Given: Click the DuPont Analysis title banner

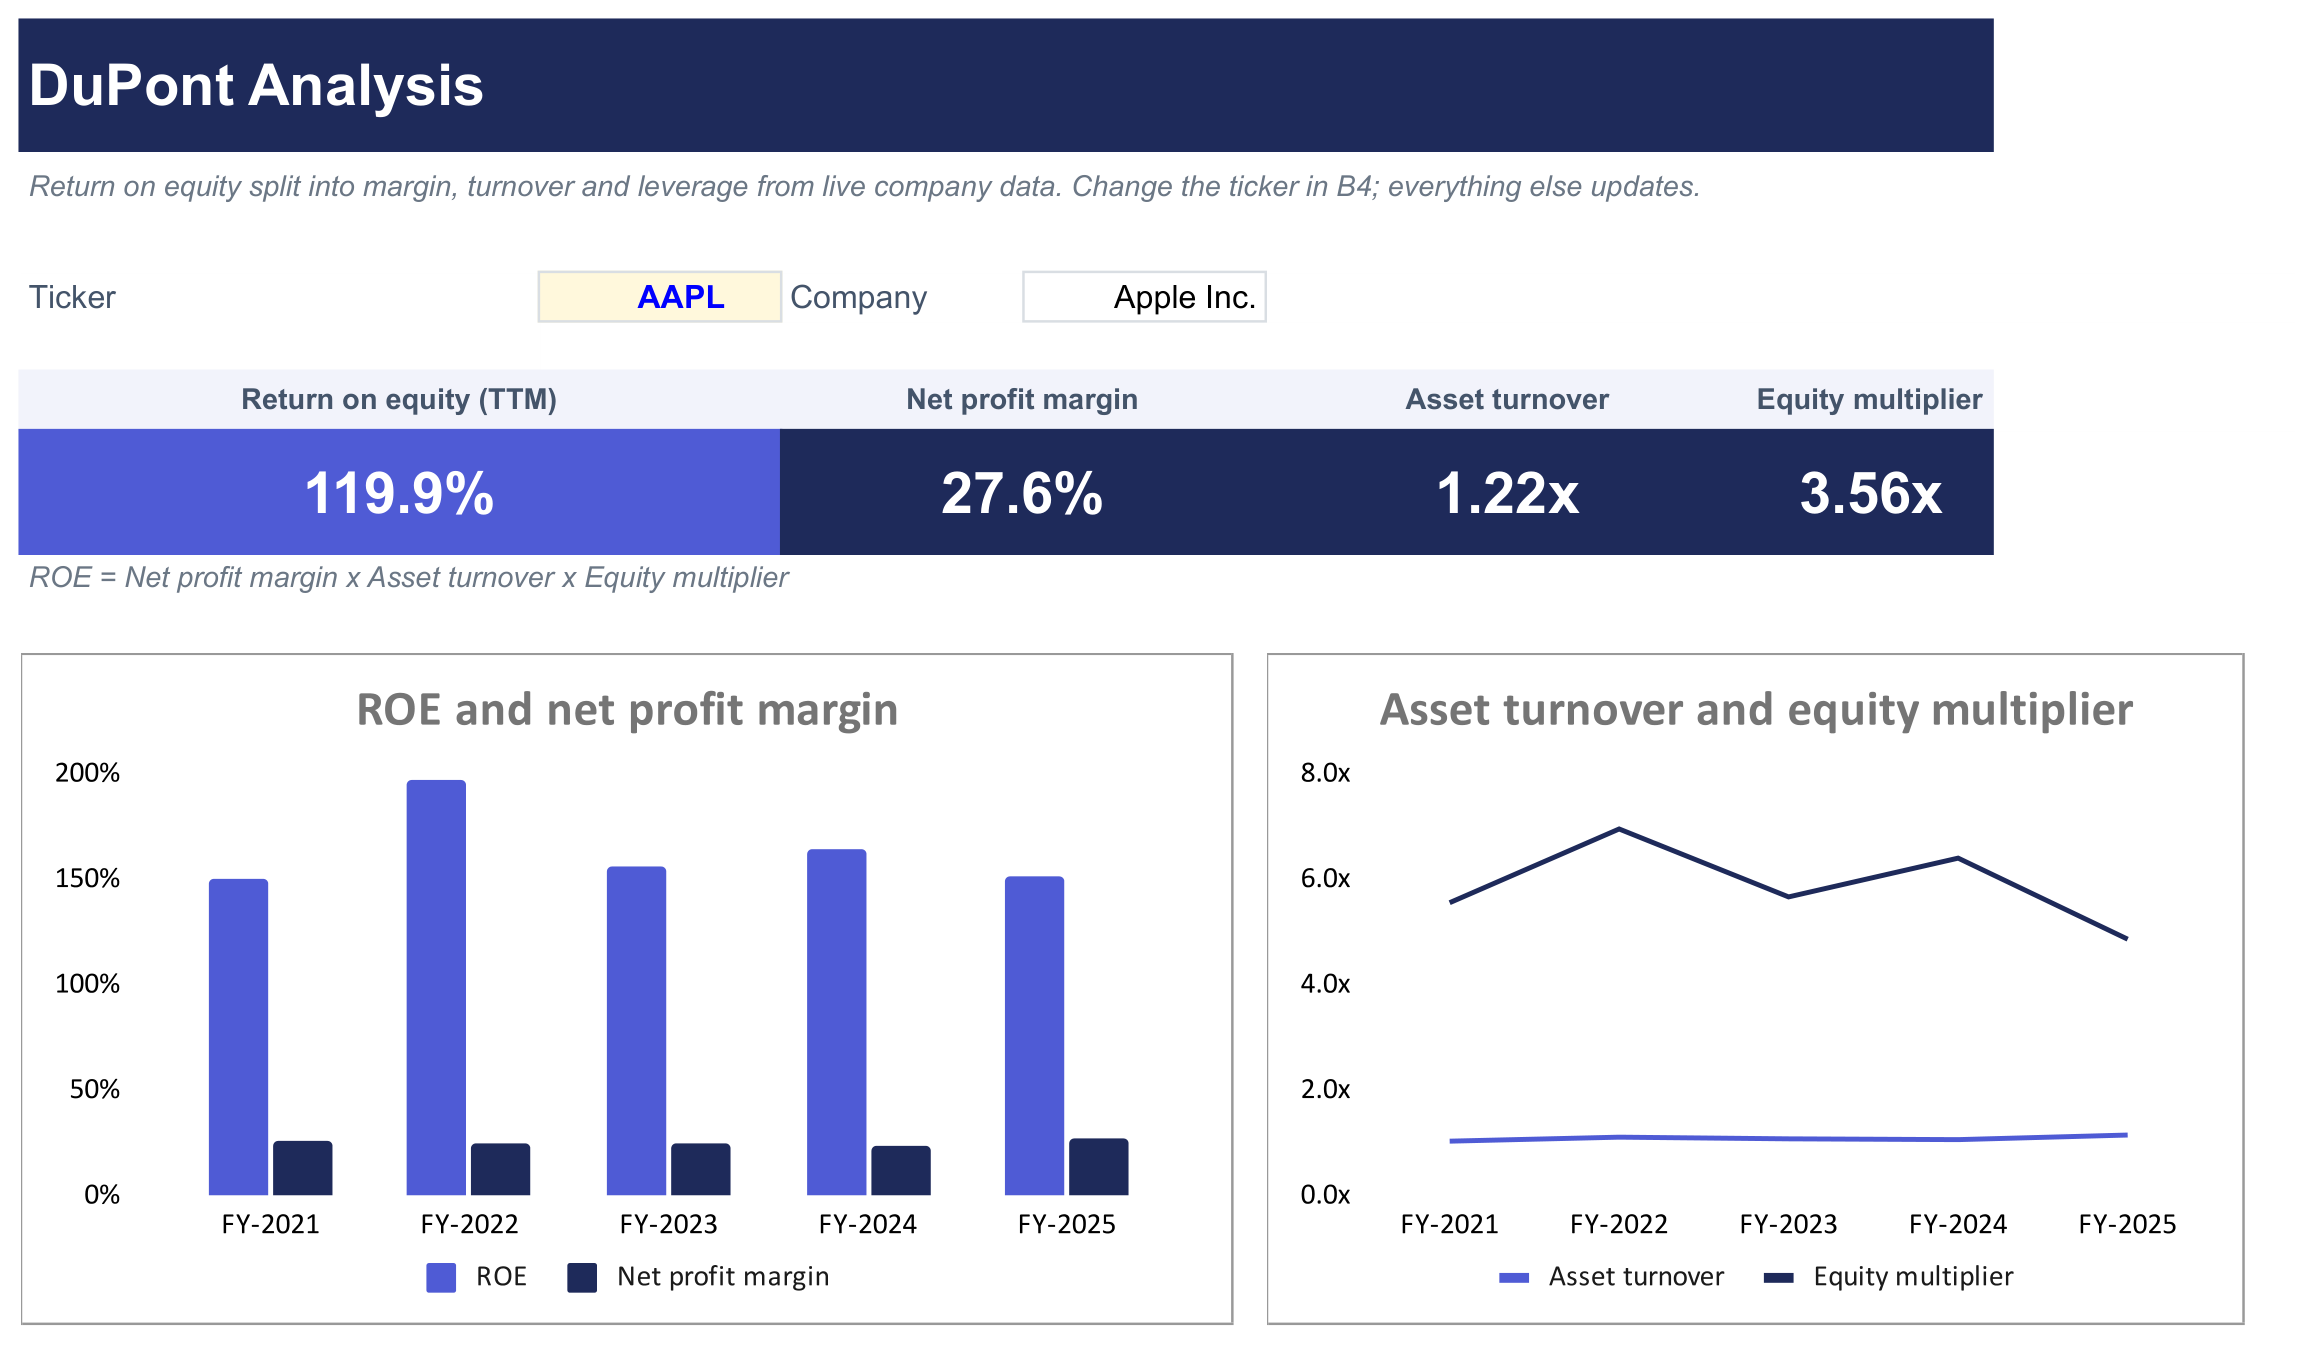Looking at the screenshot, I should coord(1006,85).
